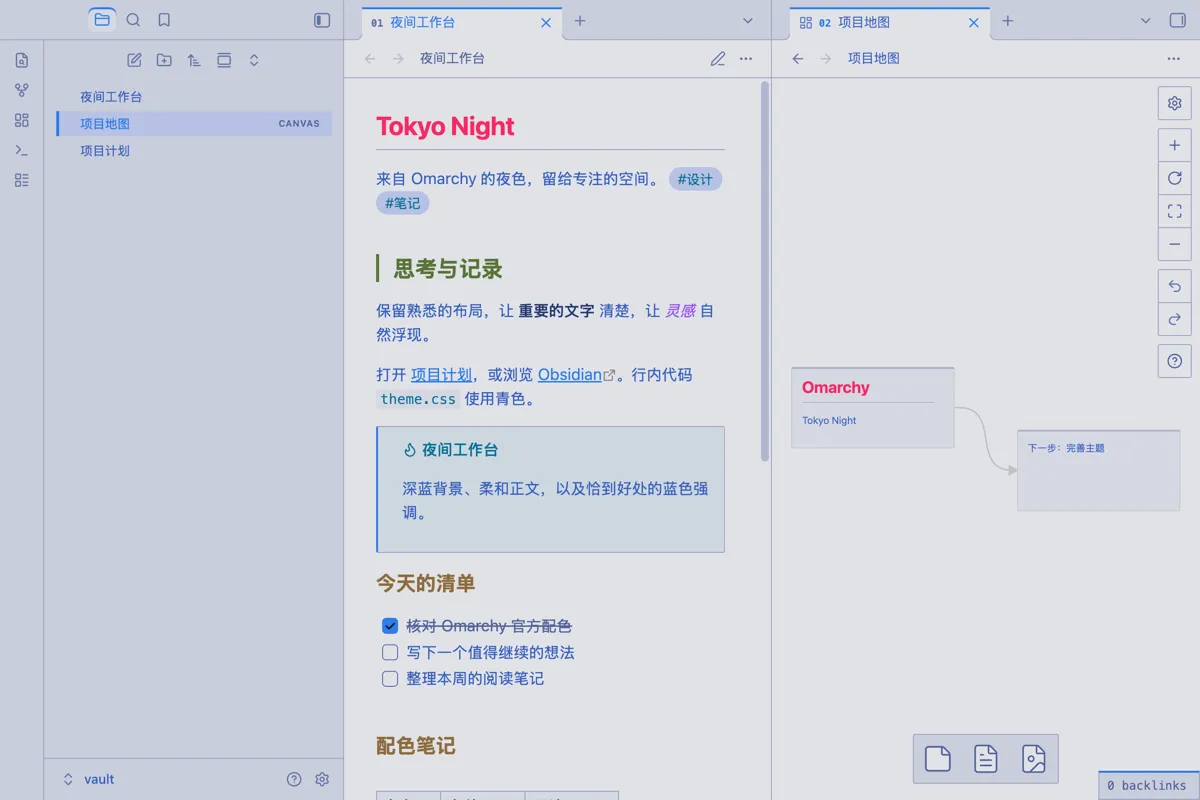The height and width of the screenshot is (800, 1200).
Task: Zoom canvas to fit
Action: (x=1175, y=211)
